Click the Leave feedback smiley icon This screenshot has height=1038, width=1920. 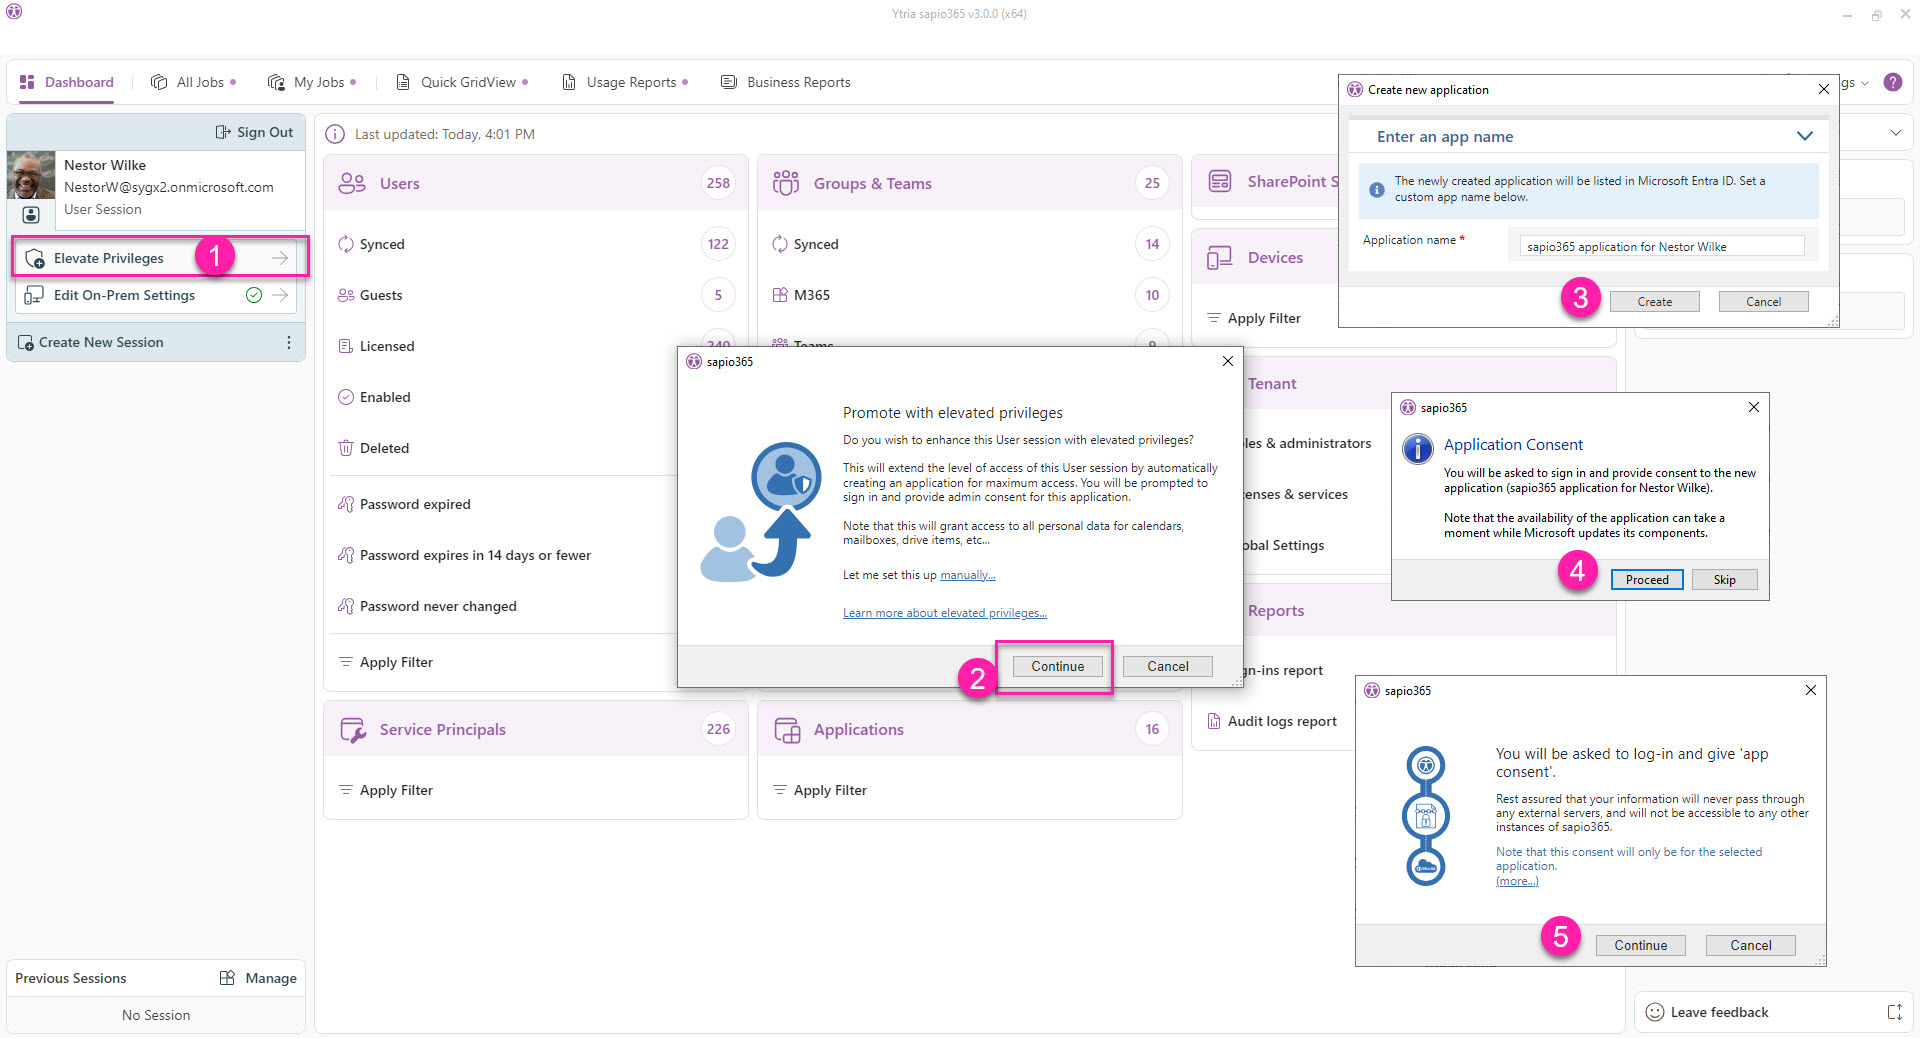[x=1655, y=1012]
